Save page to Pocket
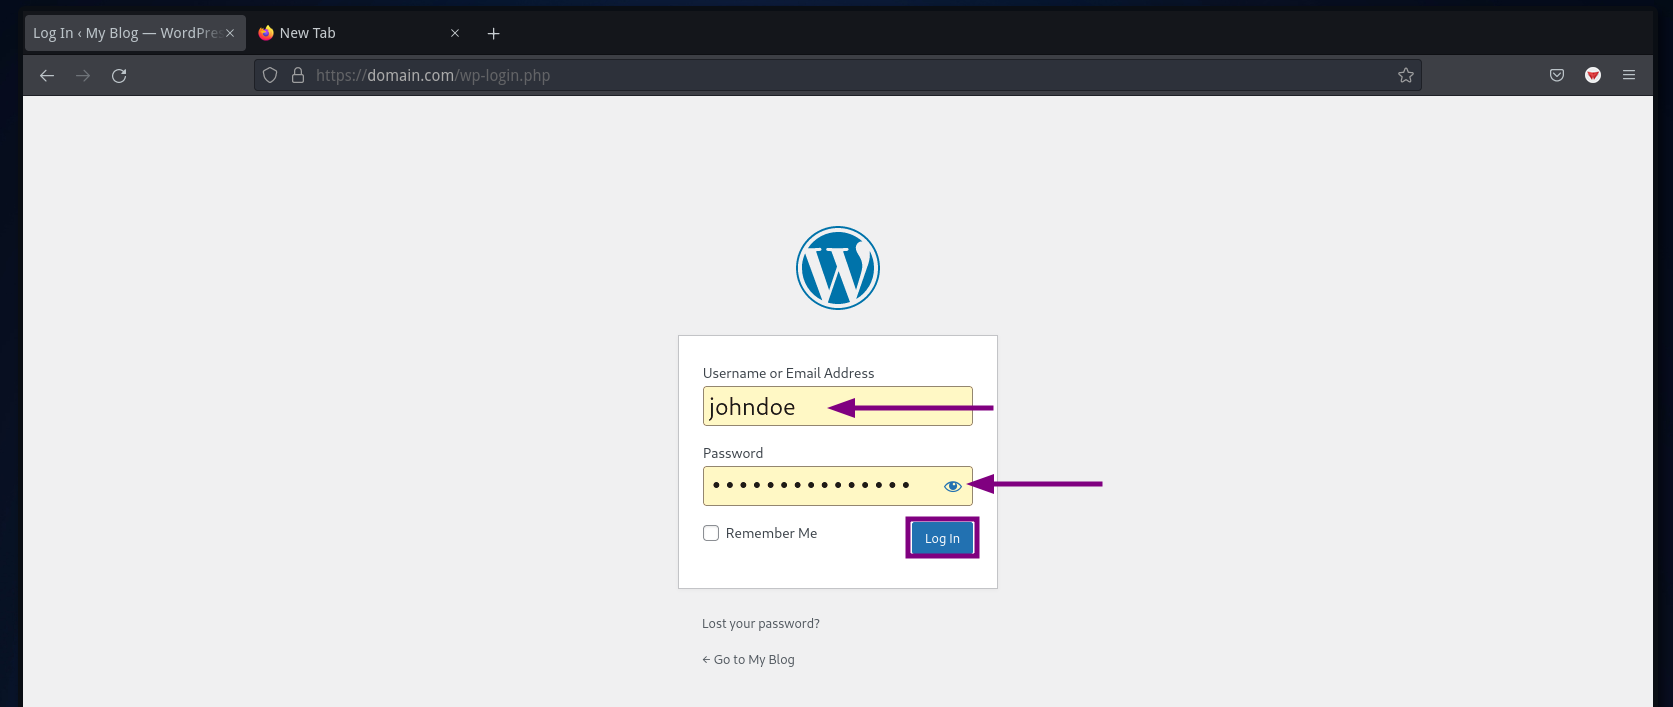 coord(1557,75)
